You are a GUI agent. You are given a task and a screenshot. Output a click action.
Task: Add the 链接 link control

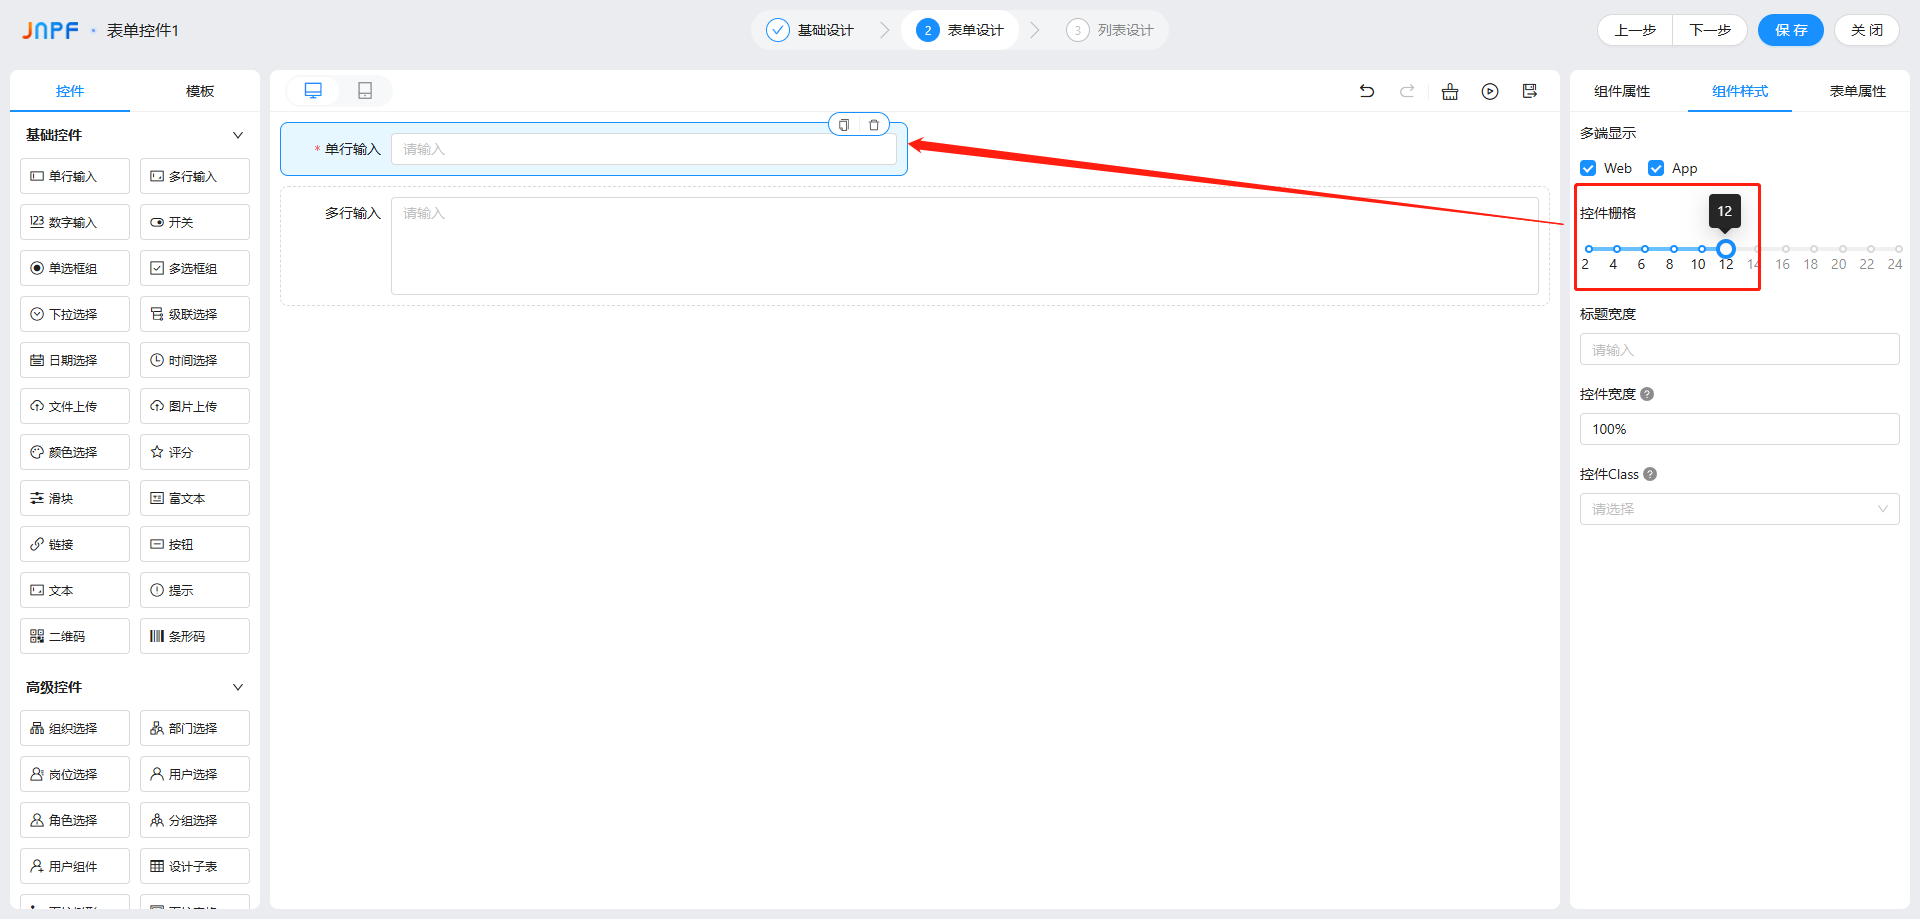(x=75, y=544)
